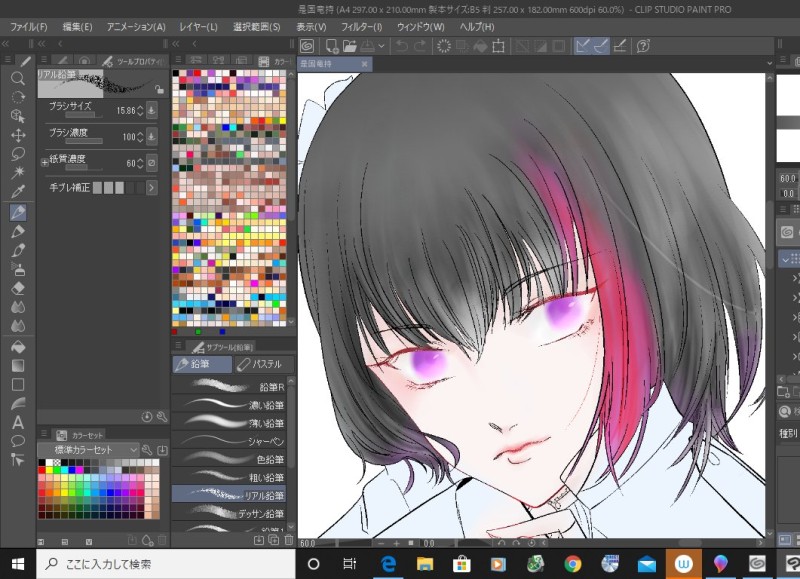The width and height of the screenshot is (800, 579).
Task: Click the Windows search box ここに入力して検索
Action: [x=166, y=564]
